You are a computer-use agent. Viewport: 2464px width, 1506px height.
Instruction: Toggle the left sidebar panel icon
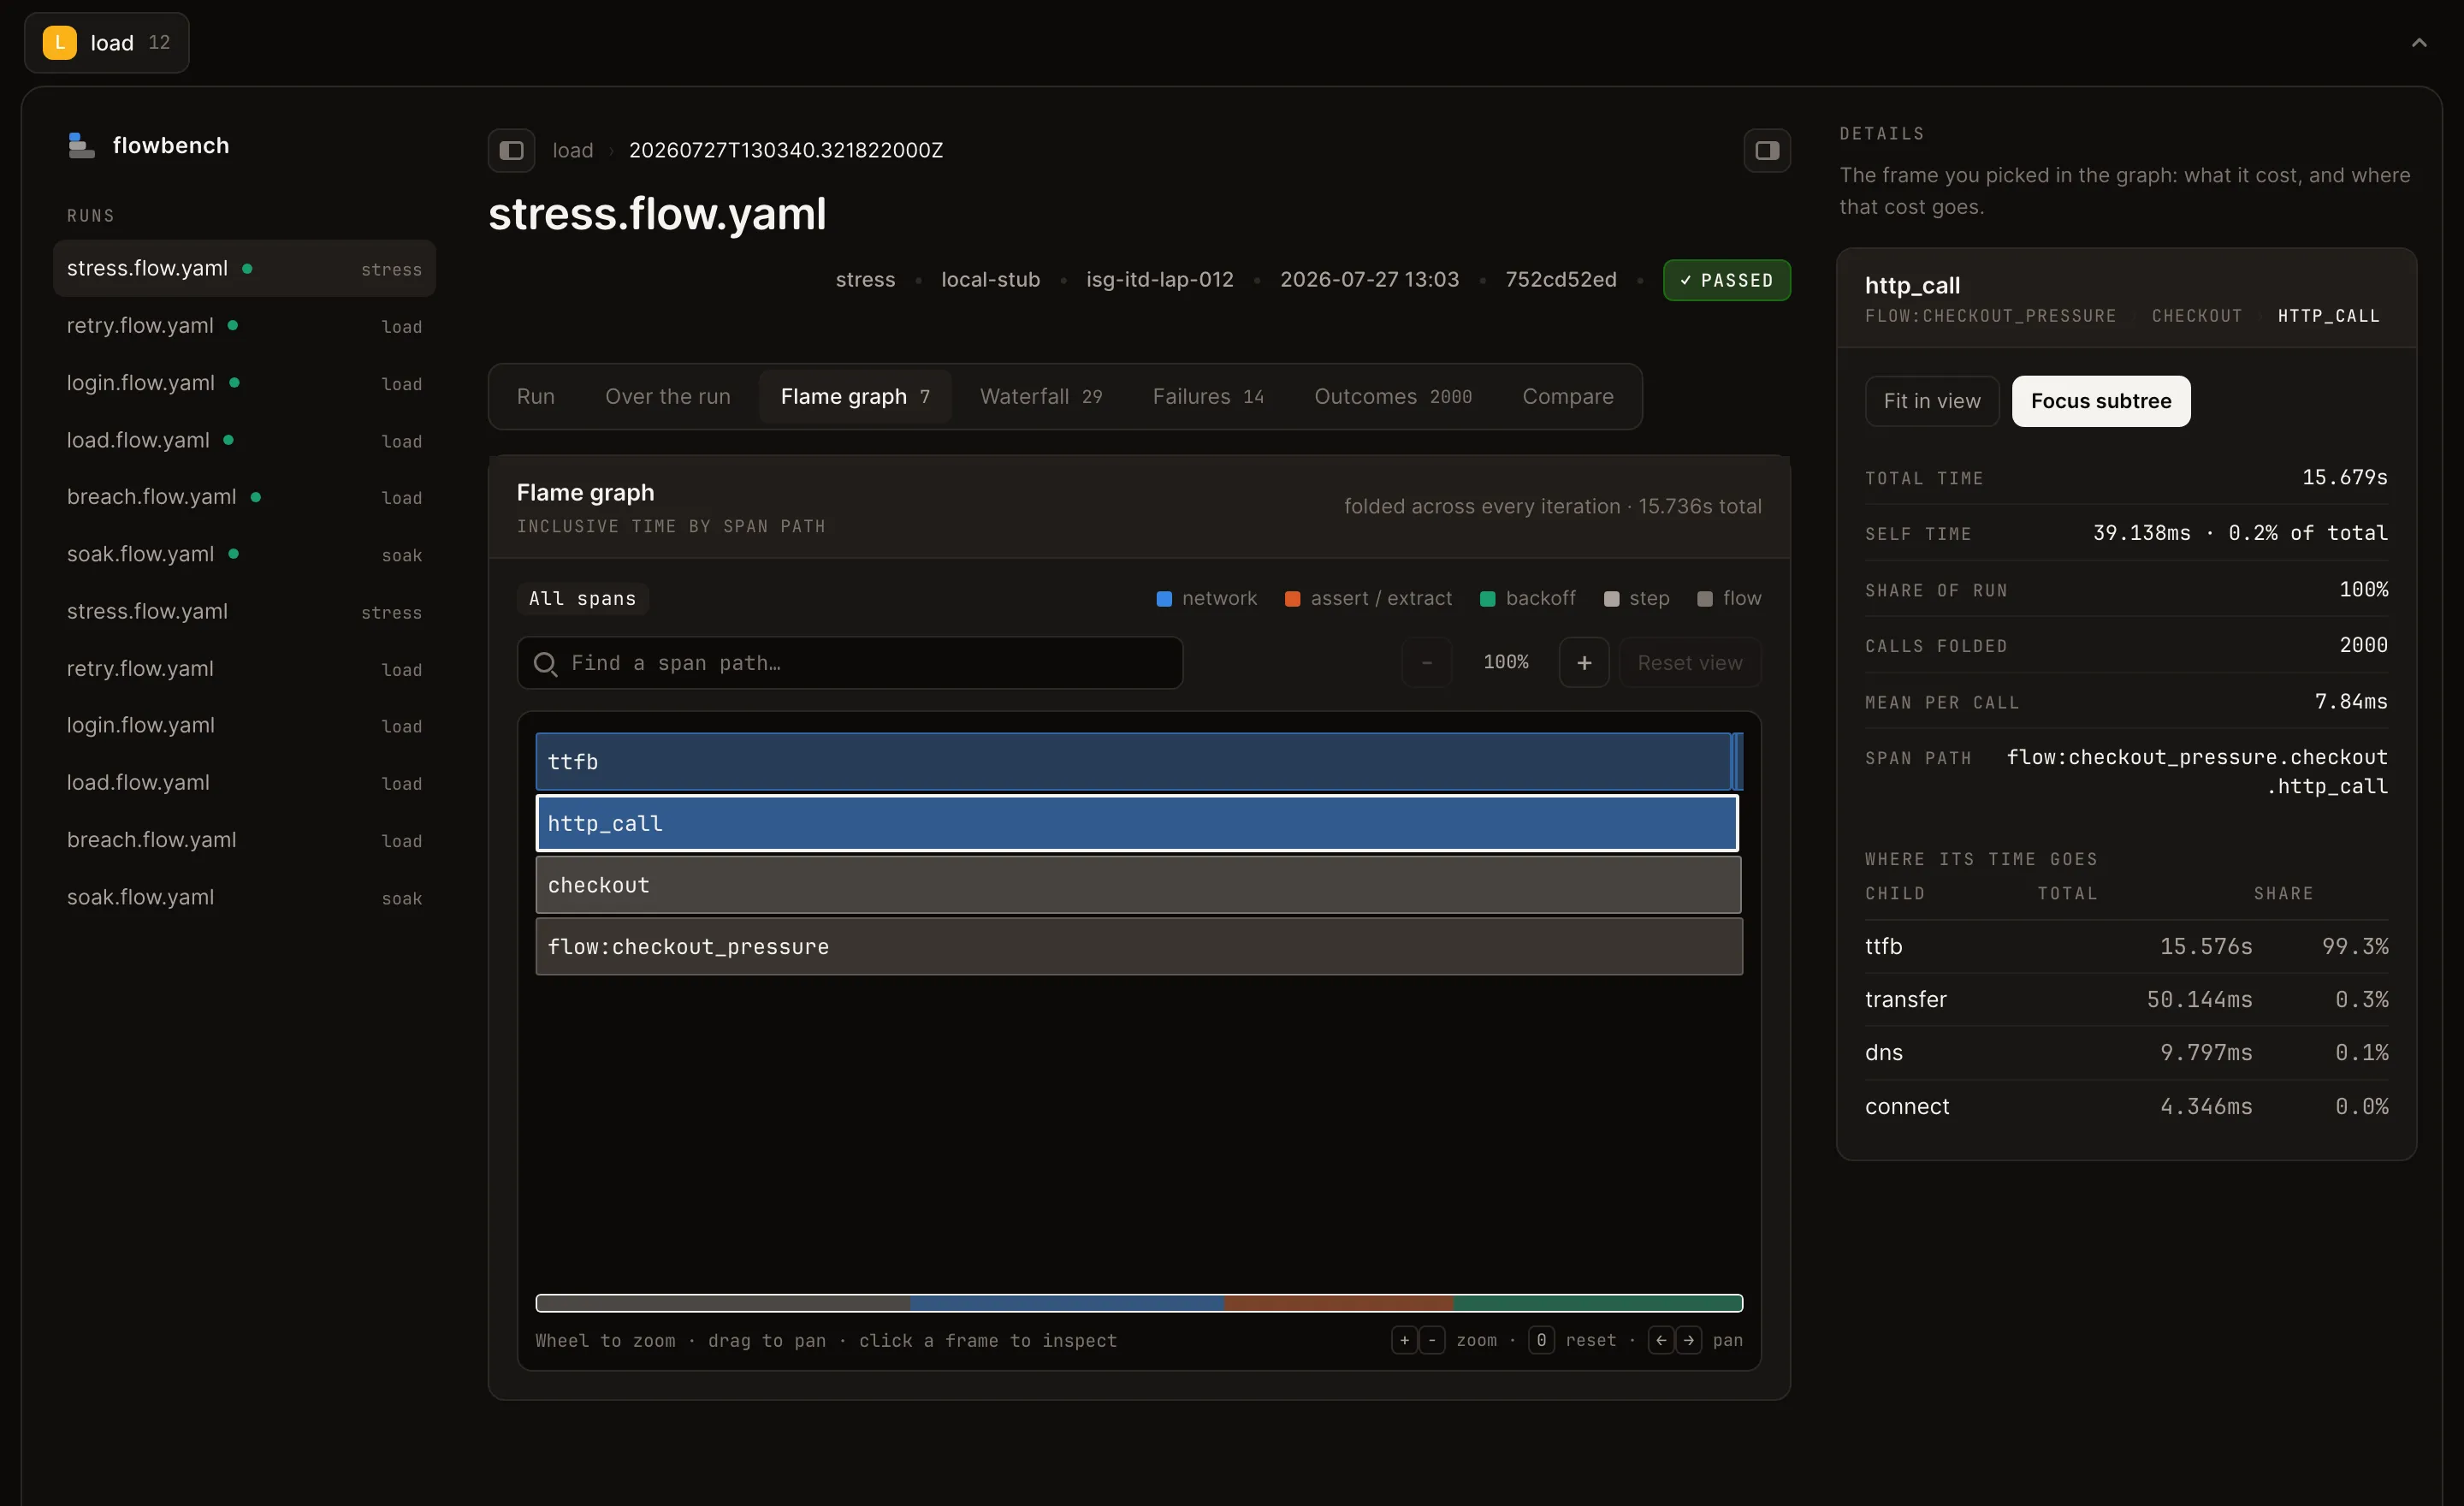point(511,150)
